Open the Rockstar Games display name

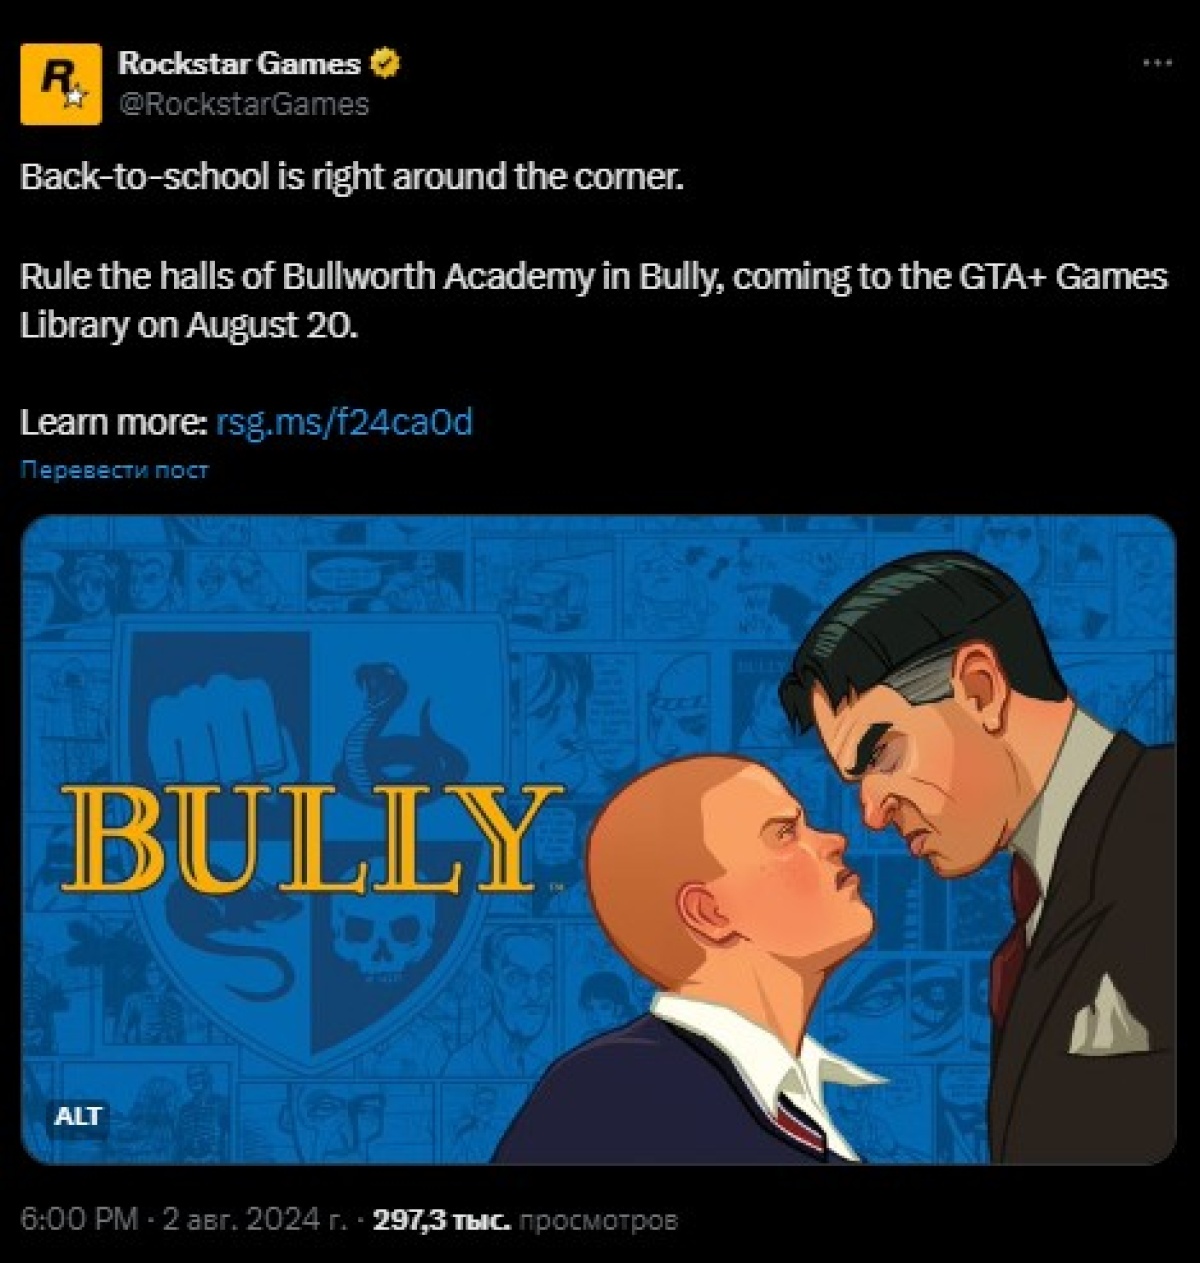pyautogui.click(x=240, y=63)
